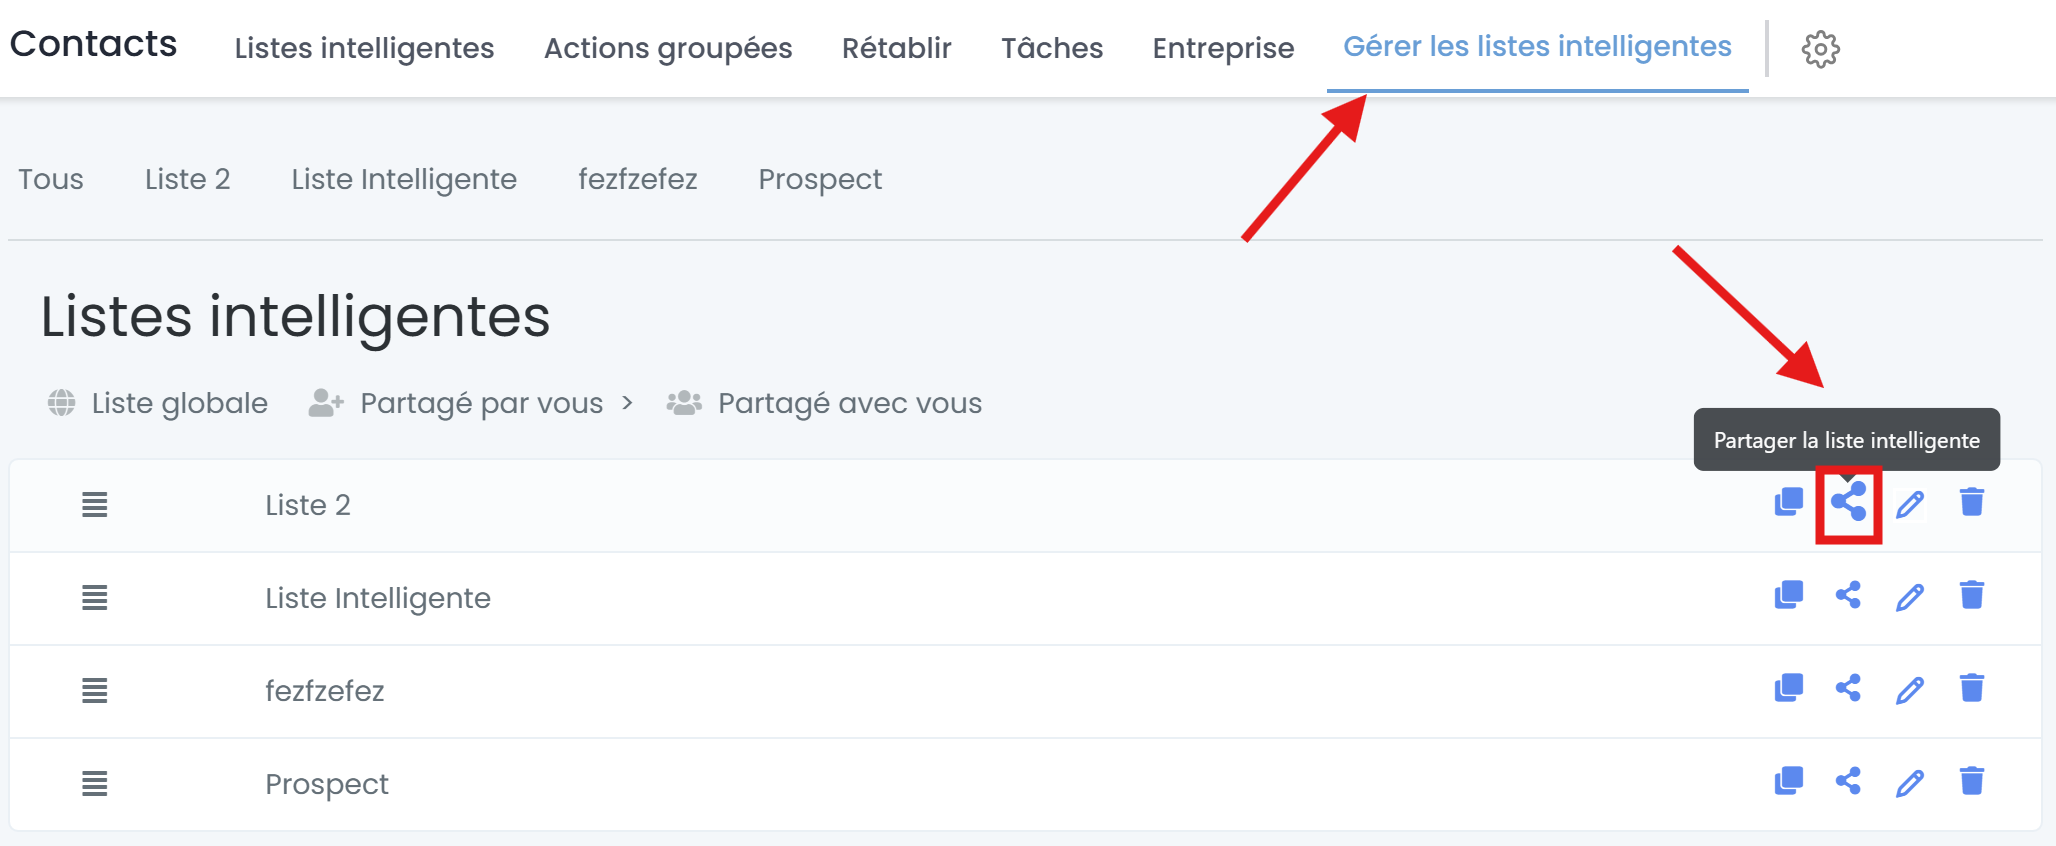Switch to the Tâches tab
The height and width of the screenshot is (846, 2056).
[x=1052, y=48]
